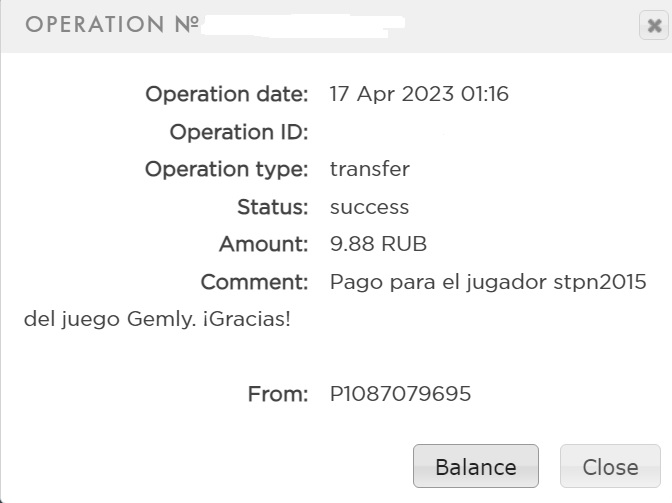This screenshot has width=672, height=503.
Task: Click the Operation type label
Action: [x=227, y=169]
